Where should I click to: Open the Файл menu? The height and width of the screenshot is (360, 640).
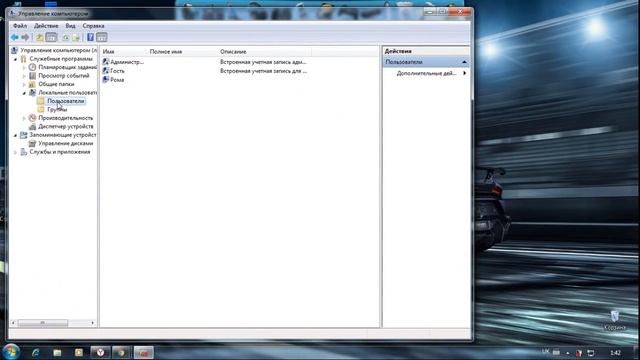click(20, 26)
